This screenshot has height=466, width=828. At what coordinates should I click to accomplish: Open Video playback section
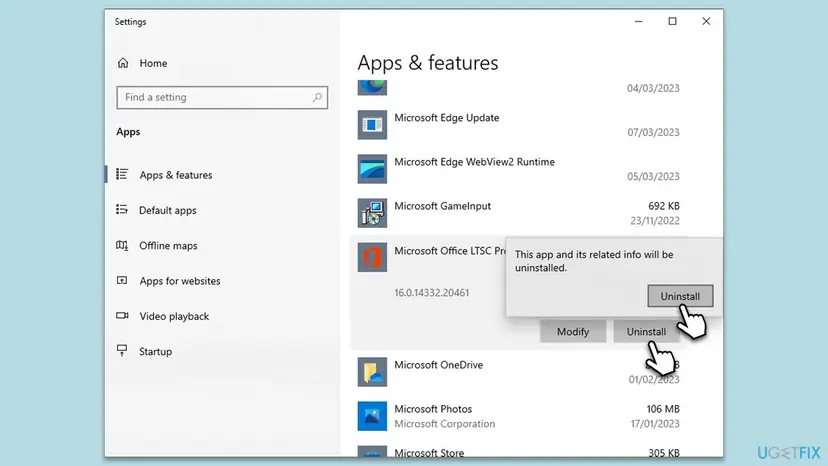pyautogui.click(x=174, y=316)
